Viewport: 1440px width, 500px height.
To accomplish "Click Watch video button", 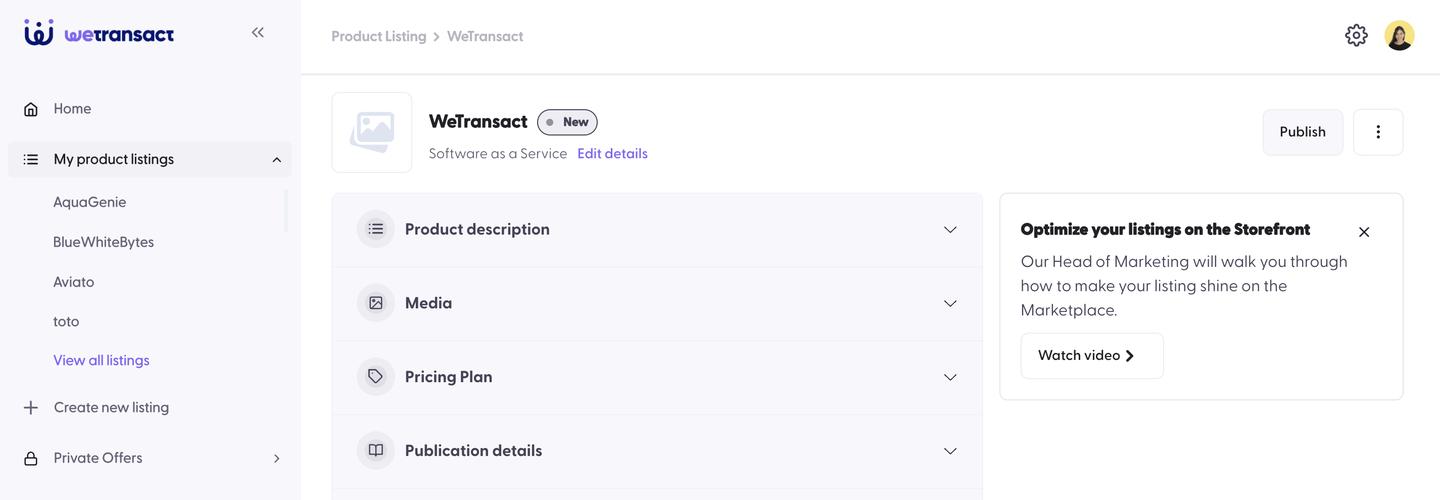I will tap(1091, 356).
